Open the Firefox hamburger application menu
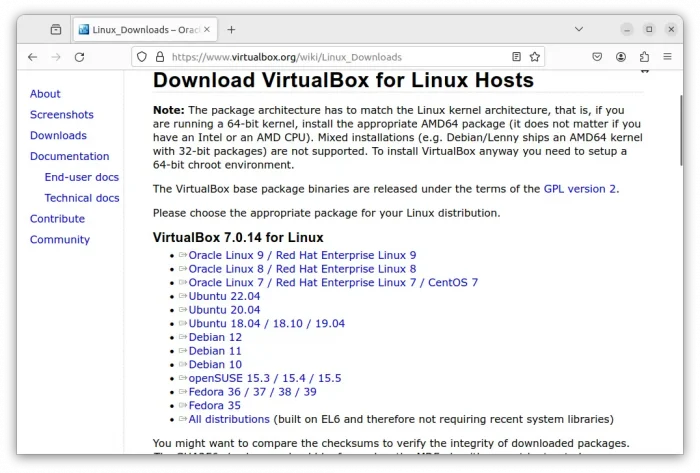Screen dimensions: 700x473 (x=669, y=57)
